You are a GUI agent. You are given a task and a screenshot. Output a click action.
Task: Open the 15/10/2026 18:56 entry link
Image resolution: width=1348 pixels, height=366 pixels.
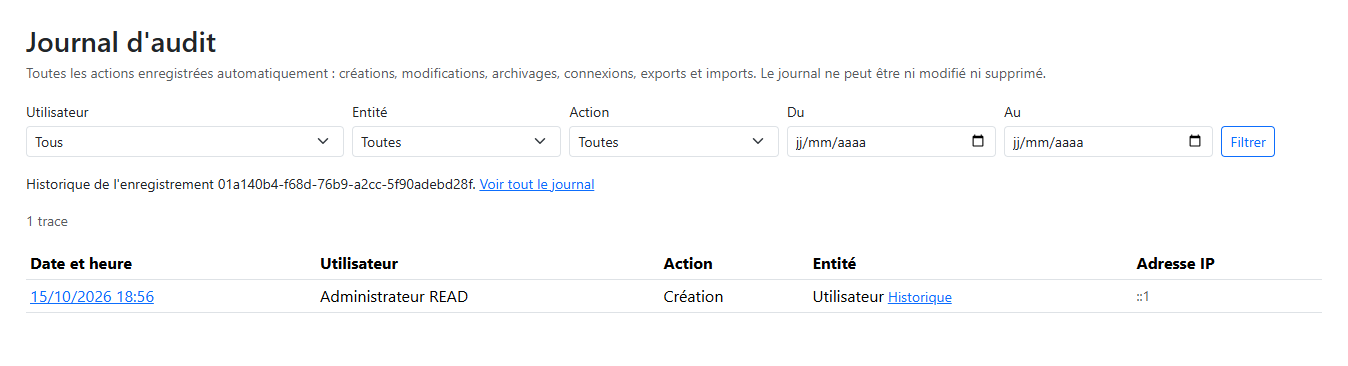coord(92,296)
